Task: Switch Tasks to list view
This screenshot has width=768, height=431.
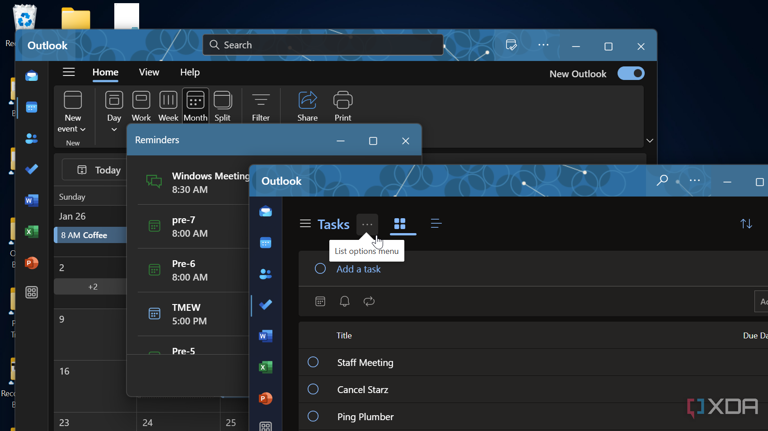Action: click(436, 224)
